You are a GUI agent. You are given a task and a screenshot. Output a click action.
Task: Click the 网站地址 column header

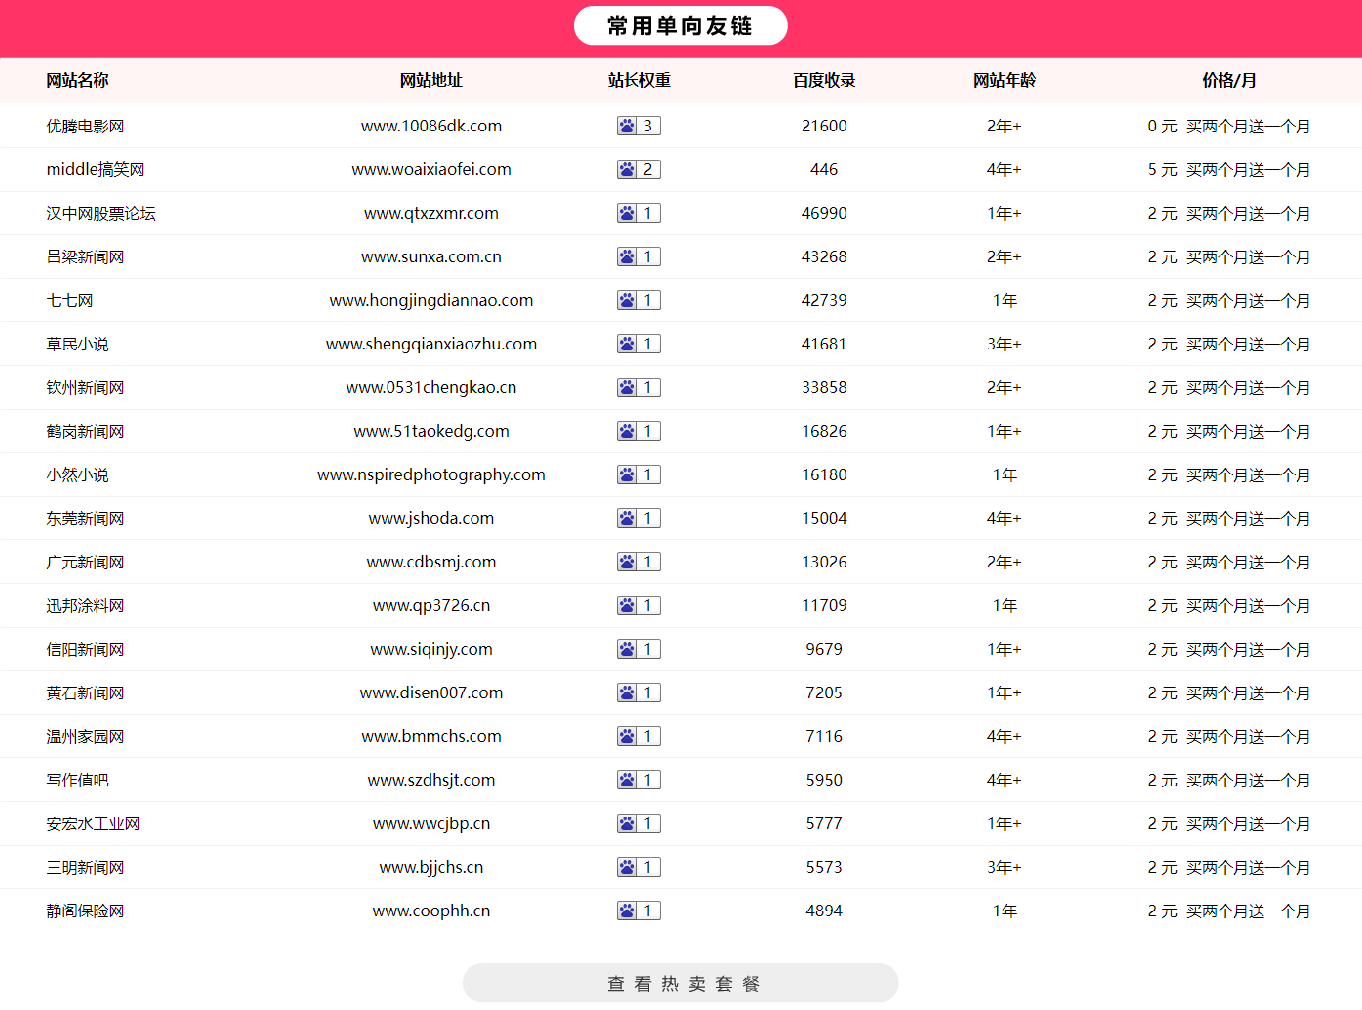pyautogui.click(x=431, y=80)
